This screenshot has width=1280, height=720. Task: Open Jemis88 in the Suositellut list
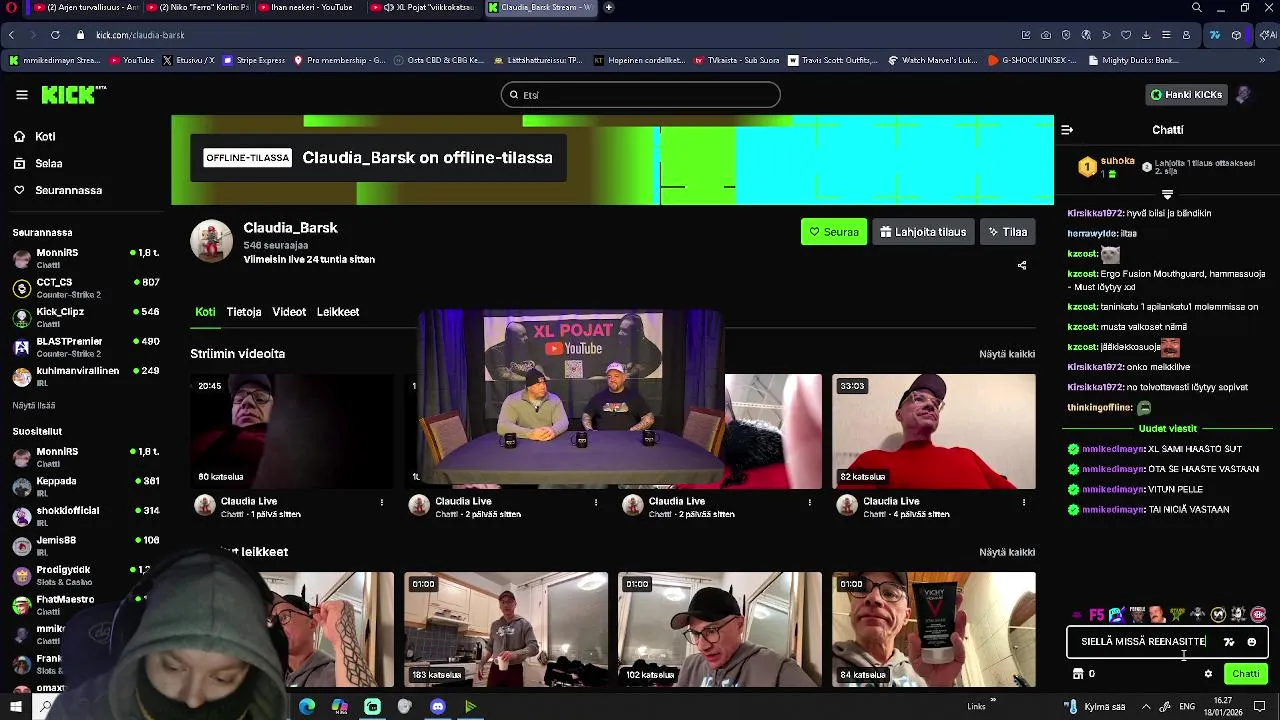coord(85,545)
